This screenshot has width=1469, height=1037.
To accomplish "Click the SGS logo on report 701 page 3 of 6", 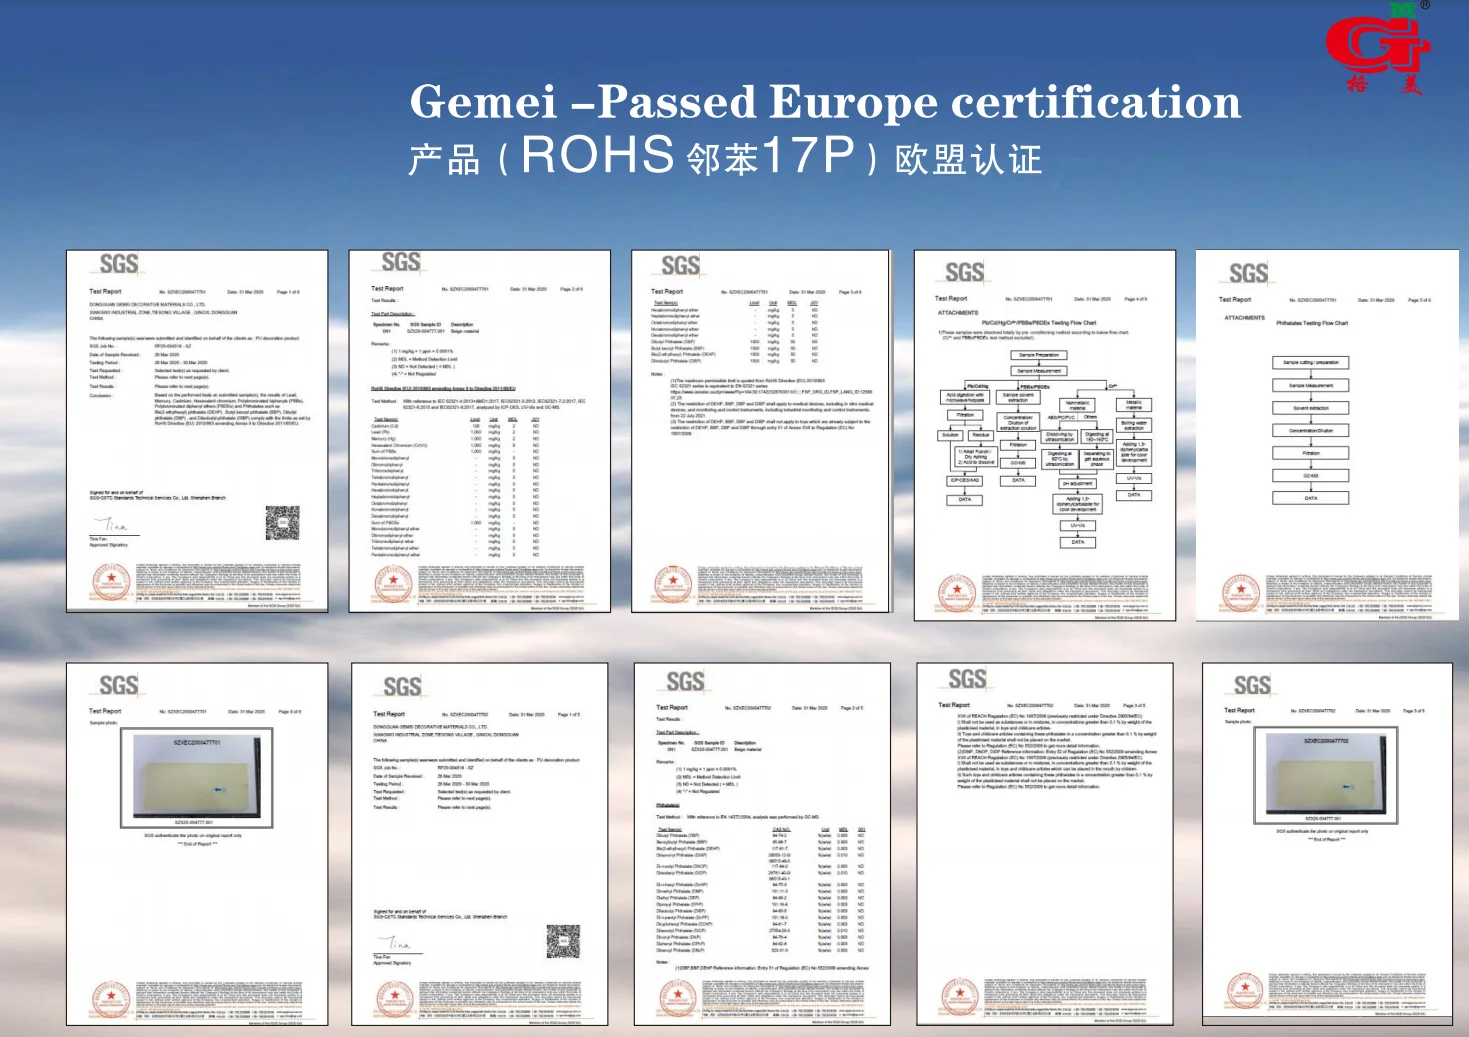I will pyautogui.click(x=680, y=265).
